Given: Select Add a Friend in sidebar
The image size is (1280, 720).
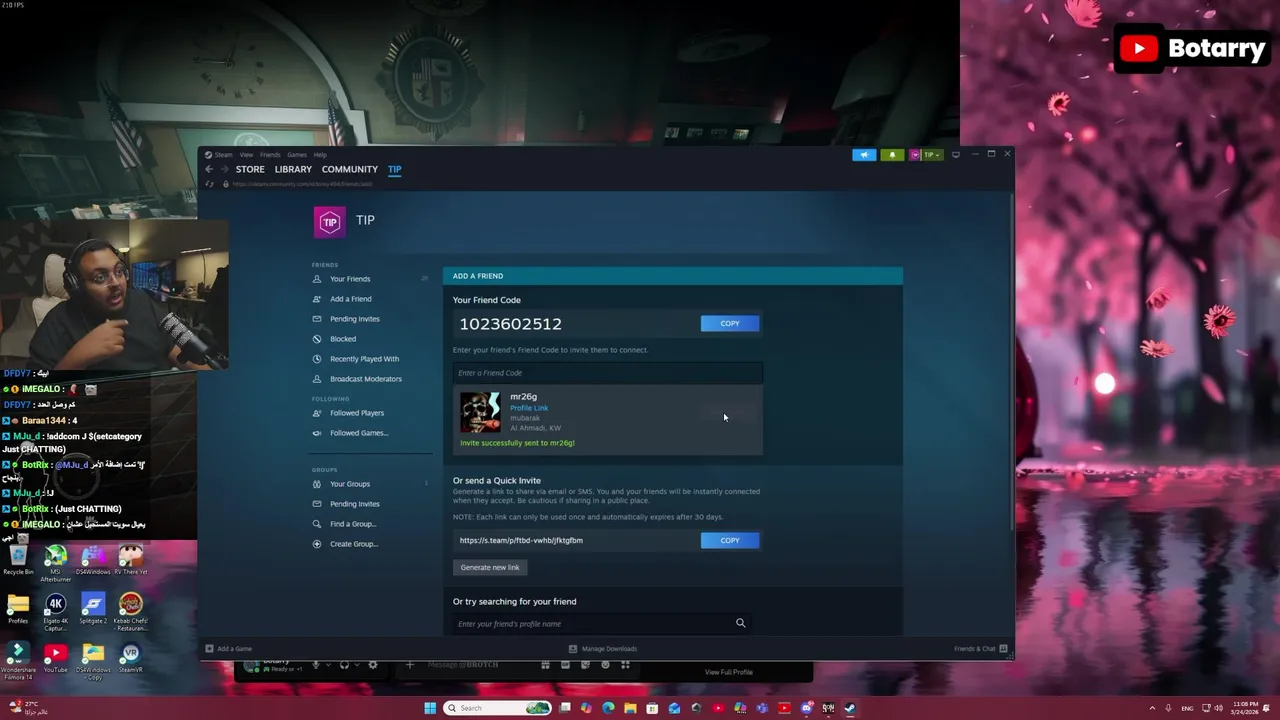Looking at the screenshot, I should (x=350, y=299).
